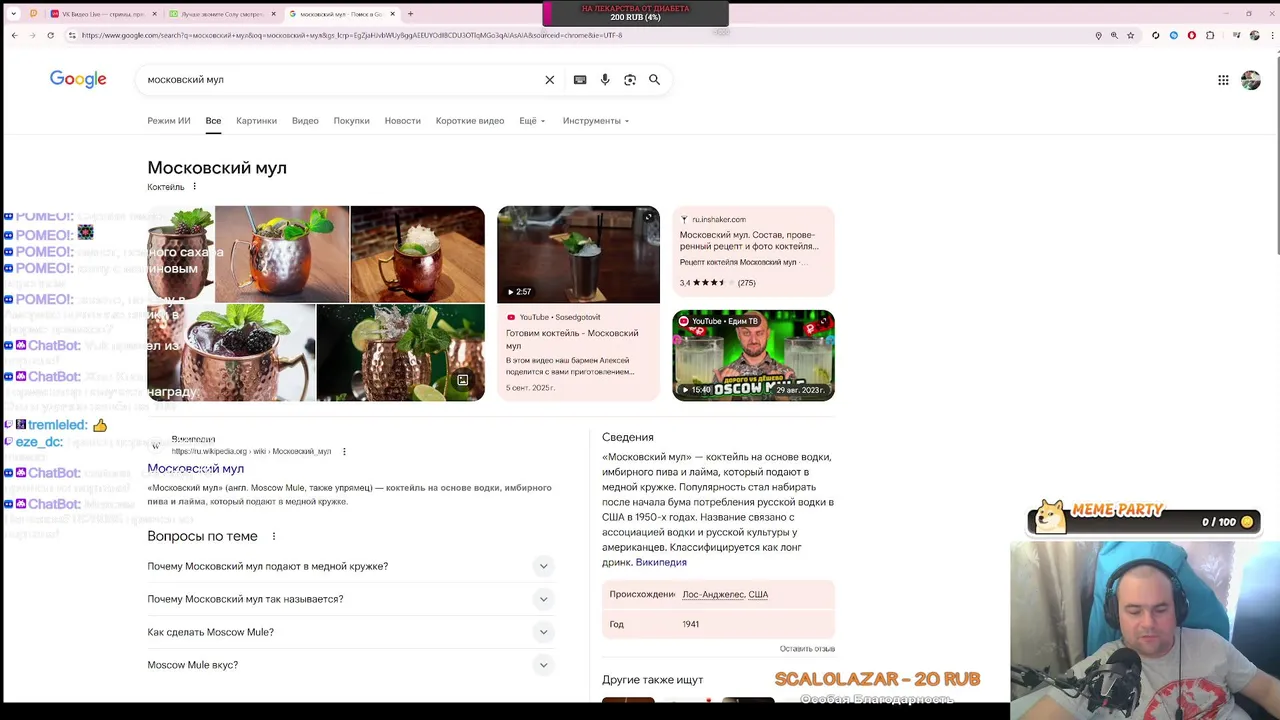Open the Google account avatar on page
This screenshot has width=1280, height=720.
pyautogui.click(x=1250, y=80)
